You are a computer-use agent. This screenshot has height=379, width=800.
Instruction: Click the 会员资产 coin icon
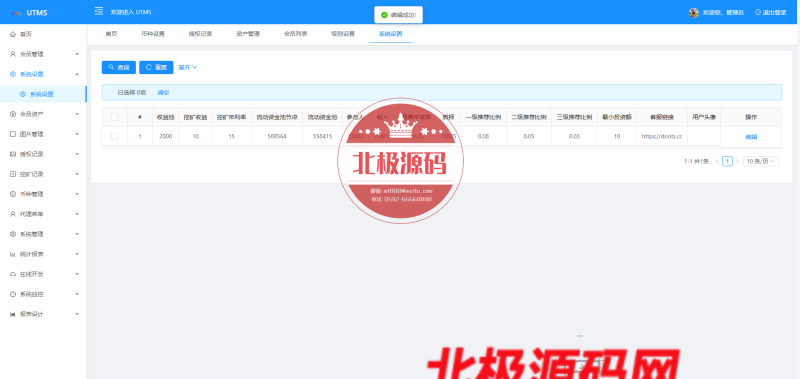[13, 114]
